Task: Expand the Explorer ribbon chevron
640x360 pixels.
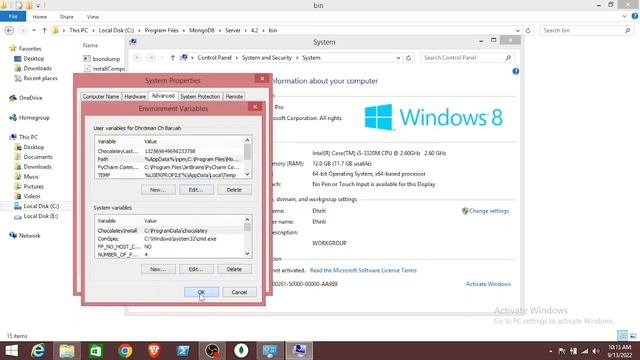Action: tap(624, 16)
